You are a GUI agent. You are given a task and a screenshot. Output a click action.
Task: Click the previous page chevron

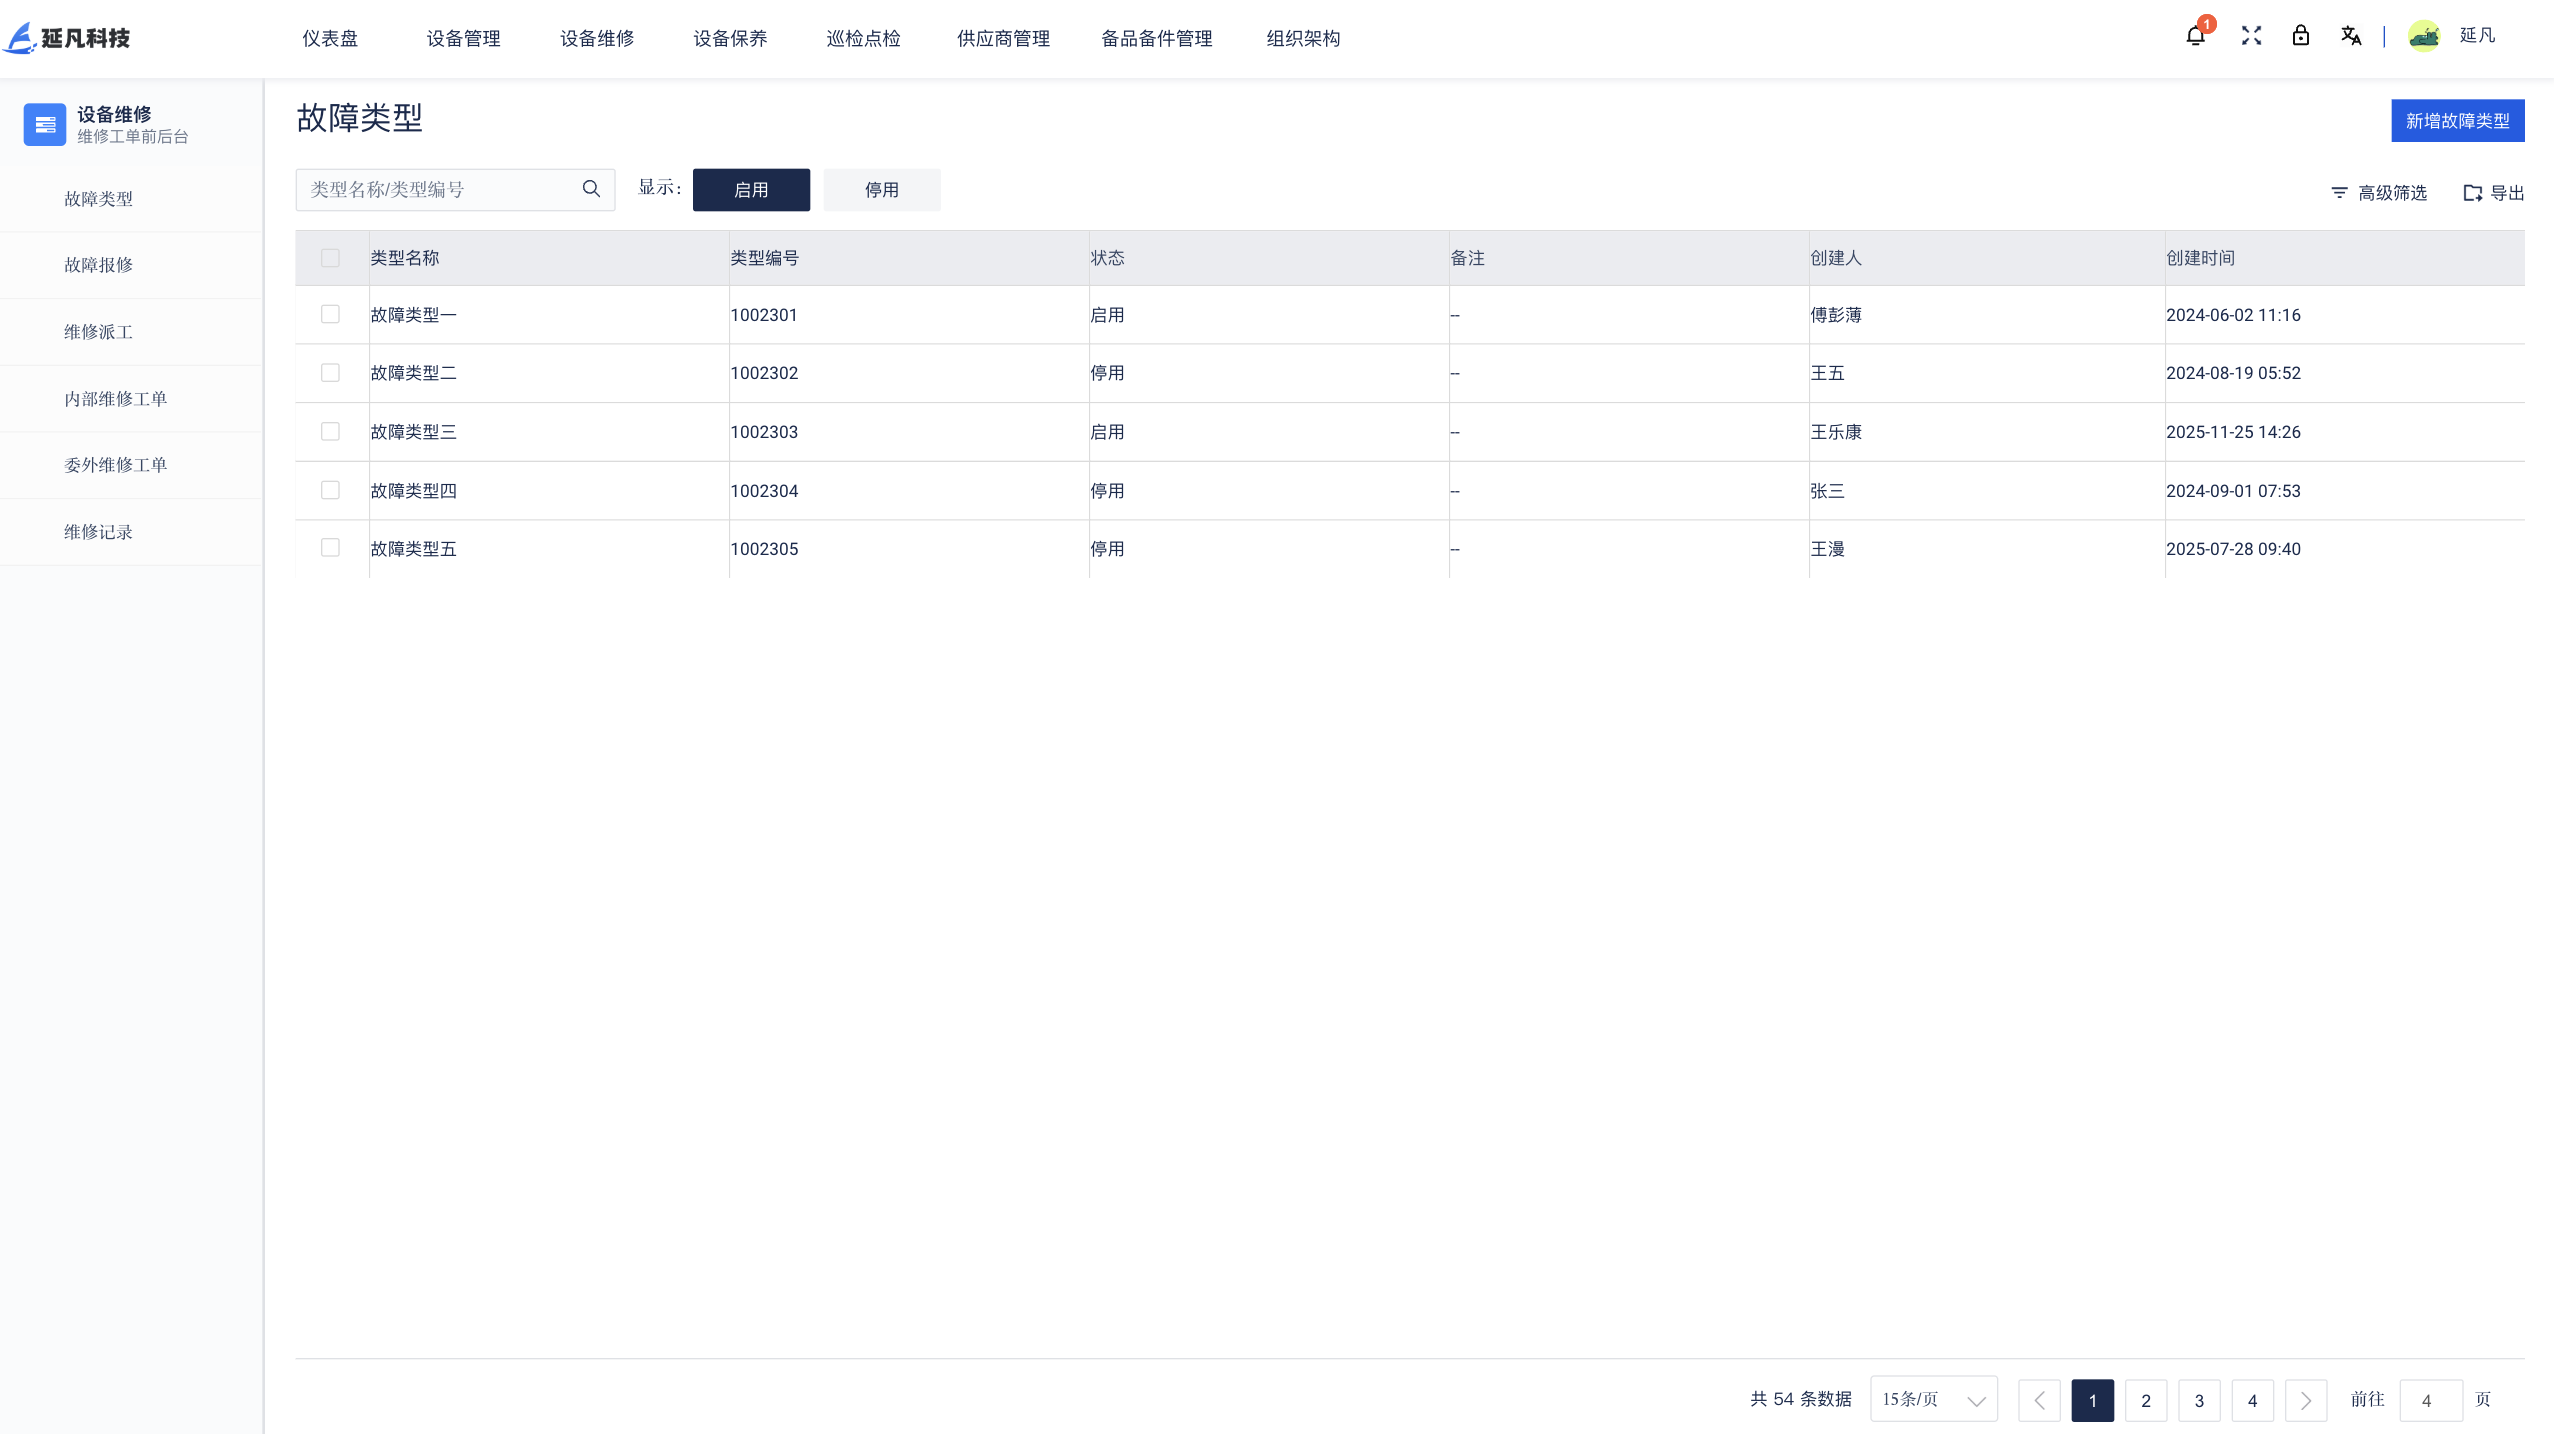[2039, 1400]
